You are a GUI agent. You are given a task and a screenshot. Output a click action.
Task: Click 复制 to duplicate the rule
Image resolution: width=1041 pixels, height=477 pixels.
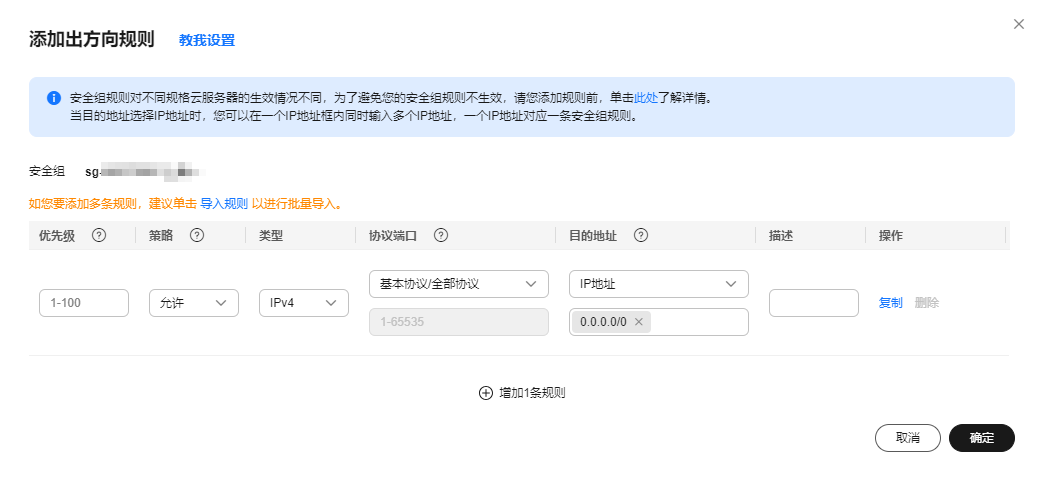(890, 303)
